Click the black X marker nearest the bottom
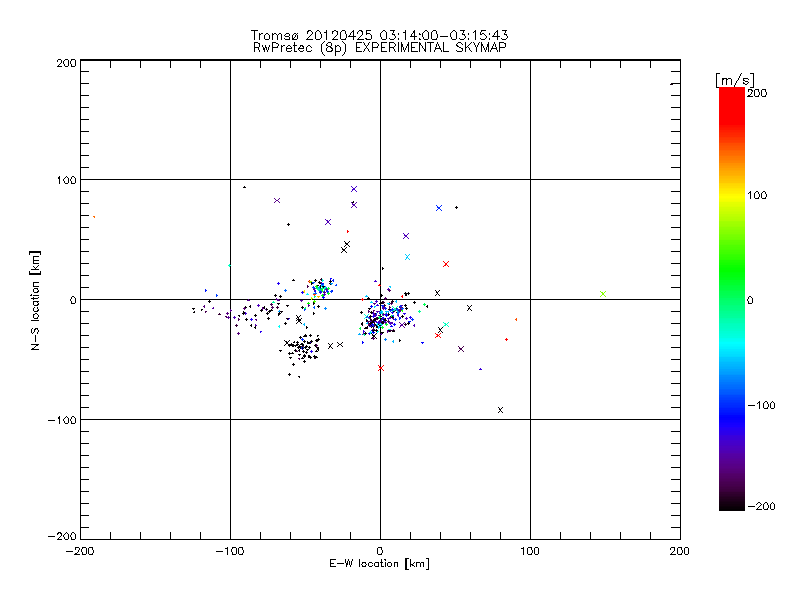Screen dimensions: 800x600 500,410
